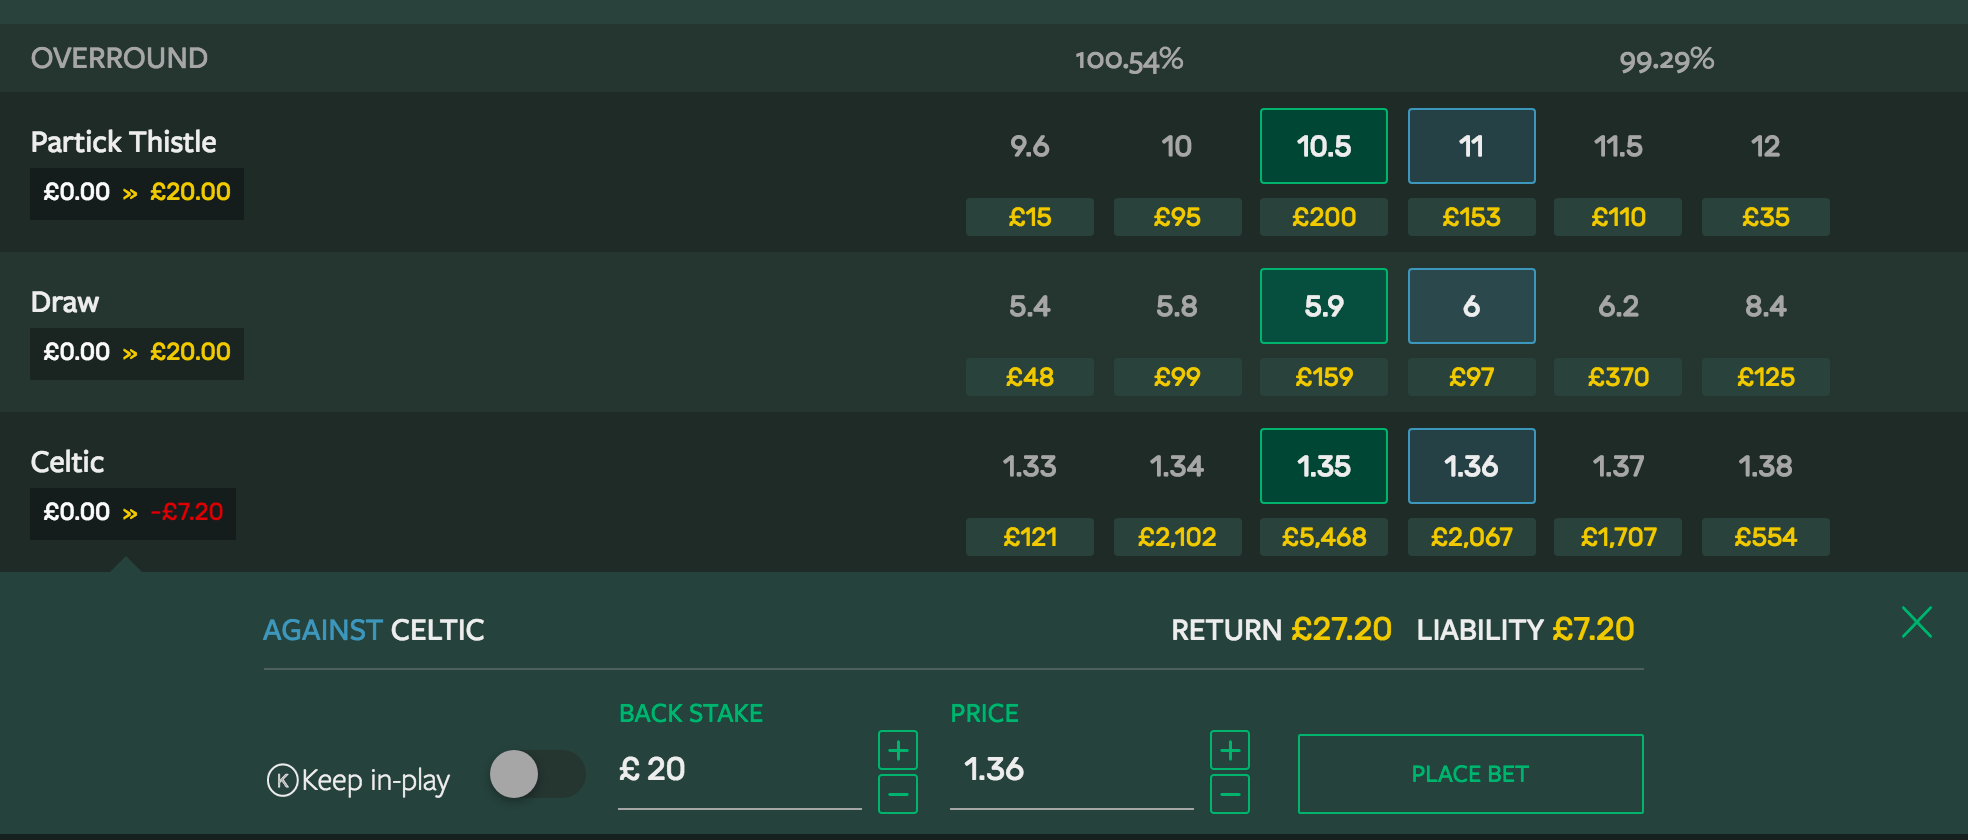Select the Celtic outcome name

(67, 462)
